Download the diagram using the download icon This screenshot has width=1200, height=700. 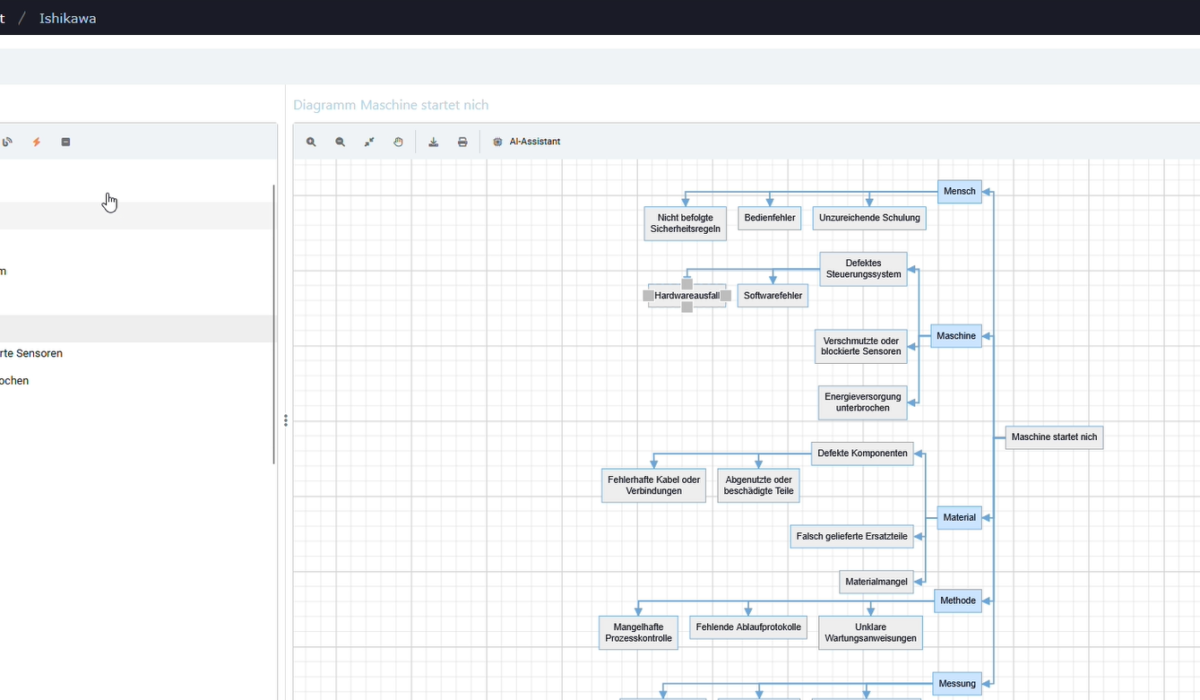click(433, 142)
